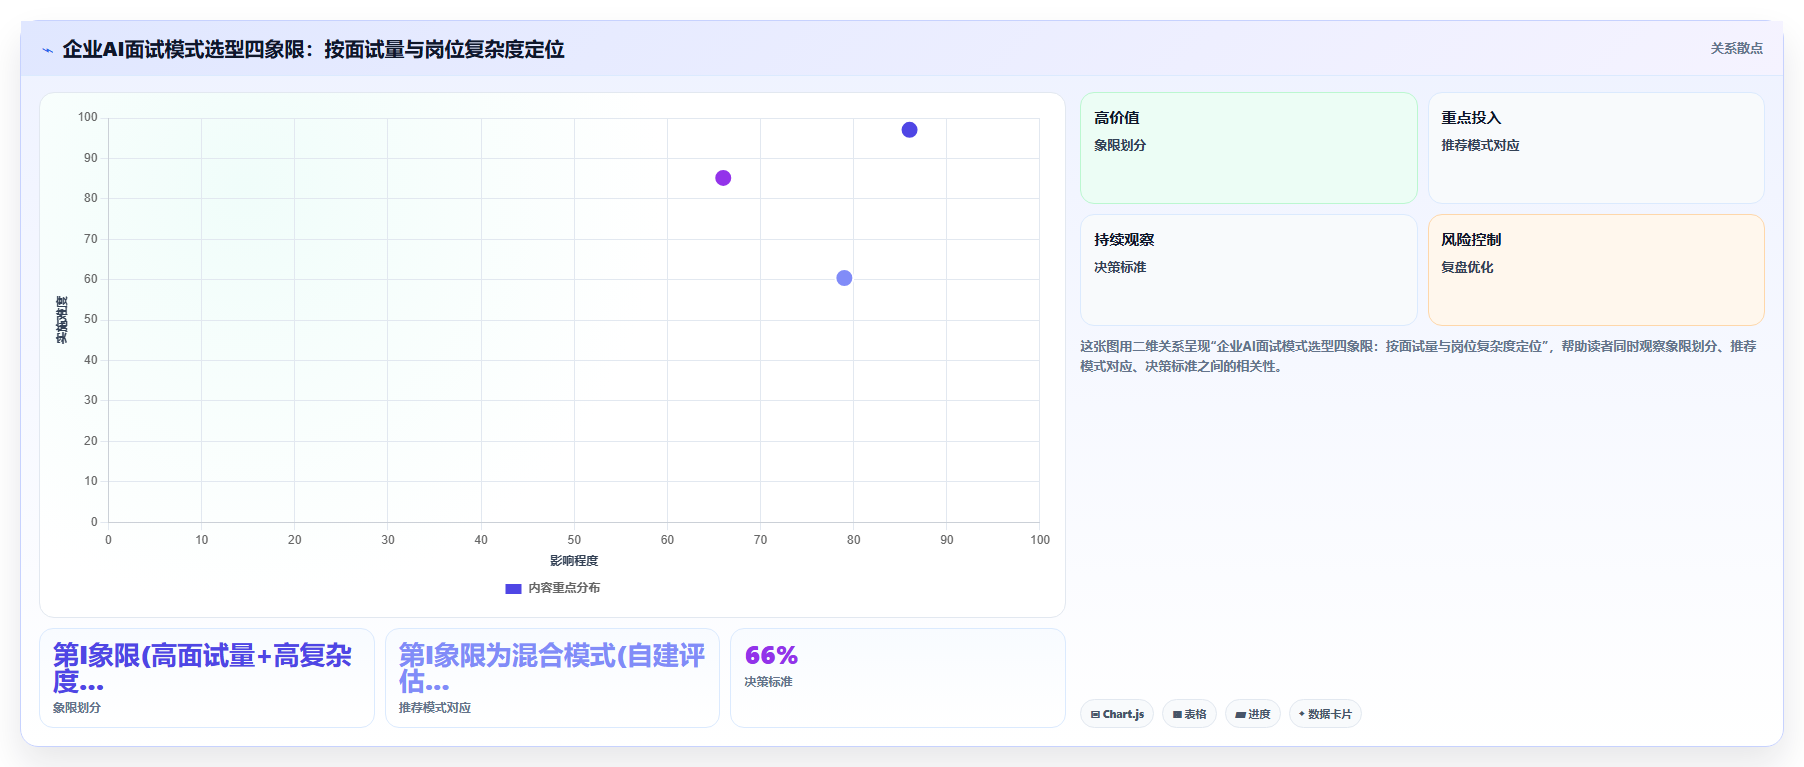Viewport: 1804px width, 767px height.
Task: Click the small icon before the page title
Action: (47, 50)
